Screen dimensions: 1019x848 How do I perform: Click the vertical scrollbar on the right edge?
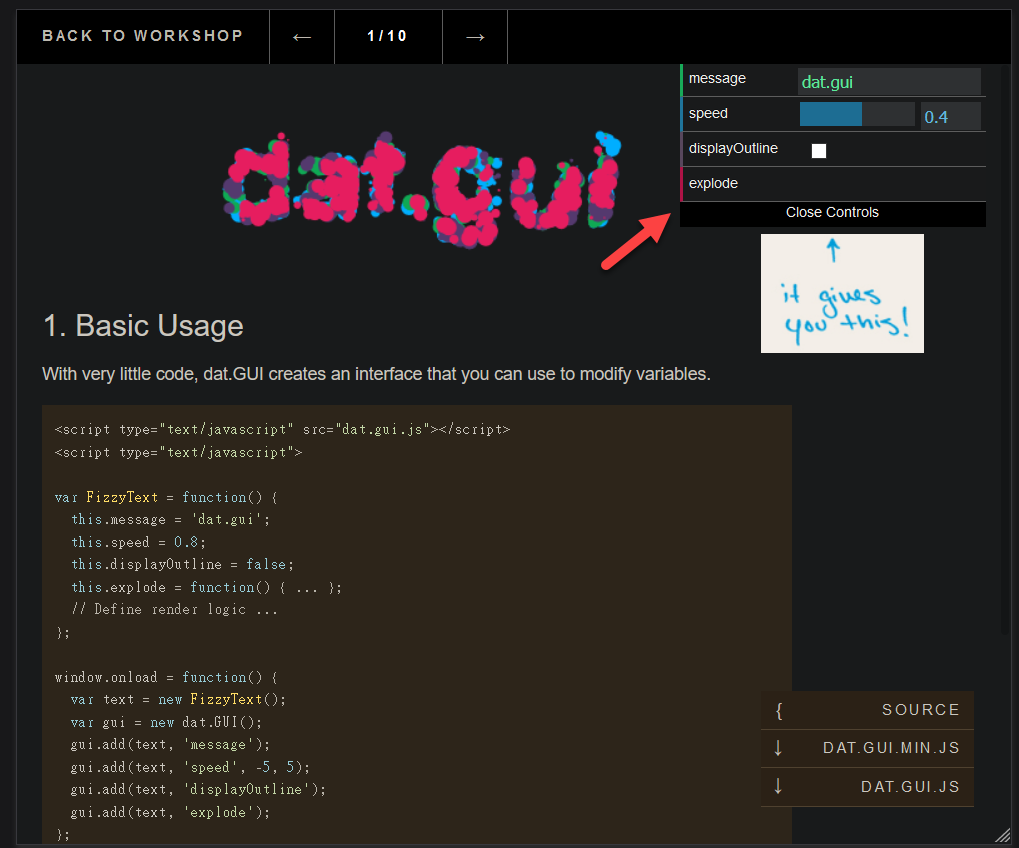click(x=1004, y=350)
